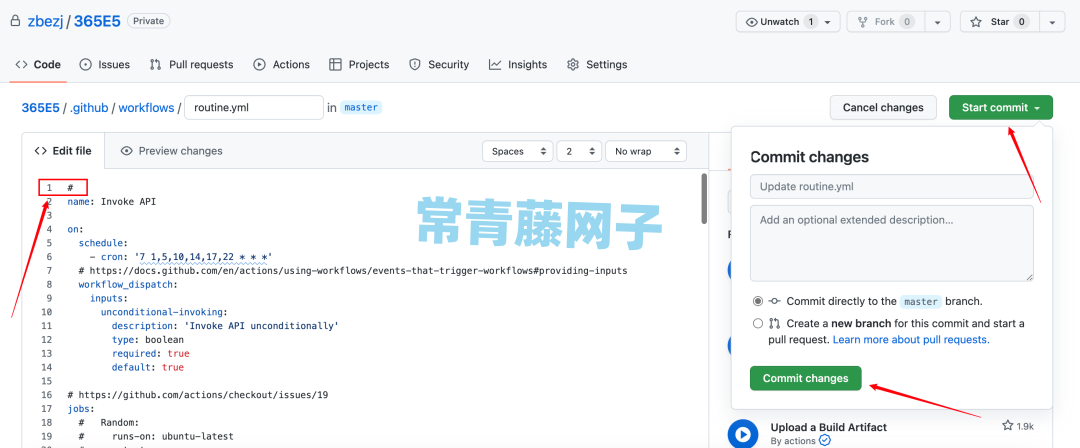Click the Cancel changes button
The width and height of the screenshot is (1080, 448).
click(883, 108)
